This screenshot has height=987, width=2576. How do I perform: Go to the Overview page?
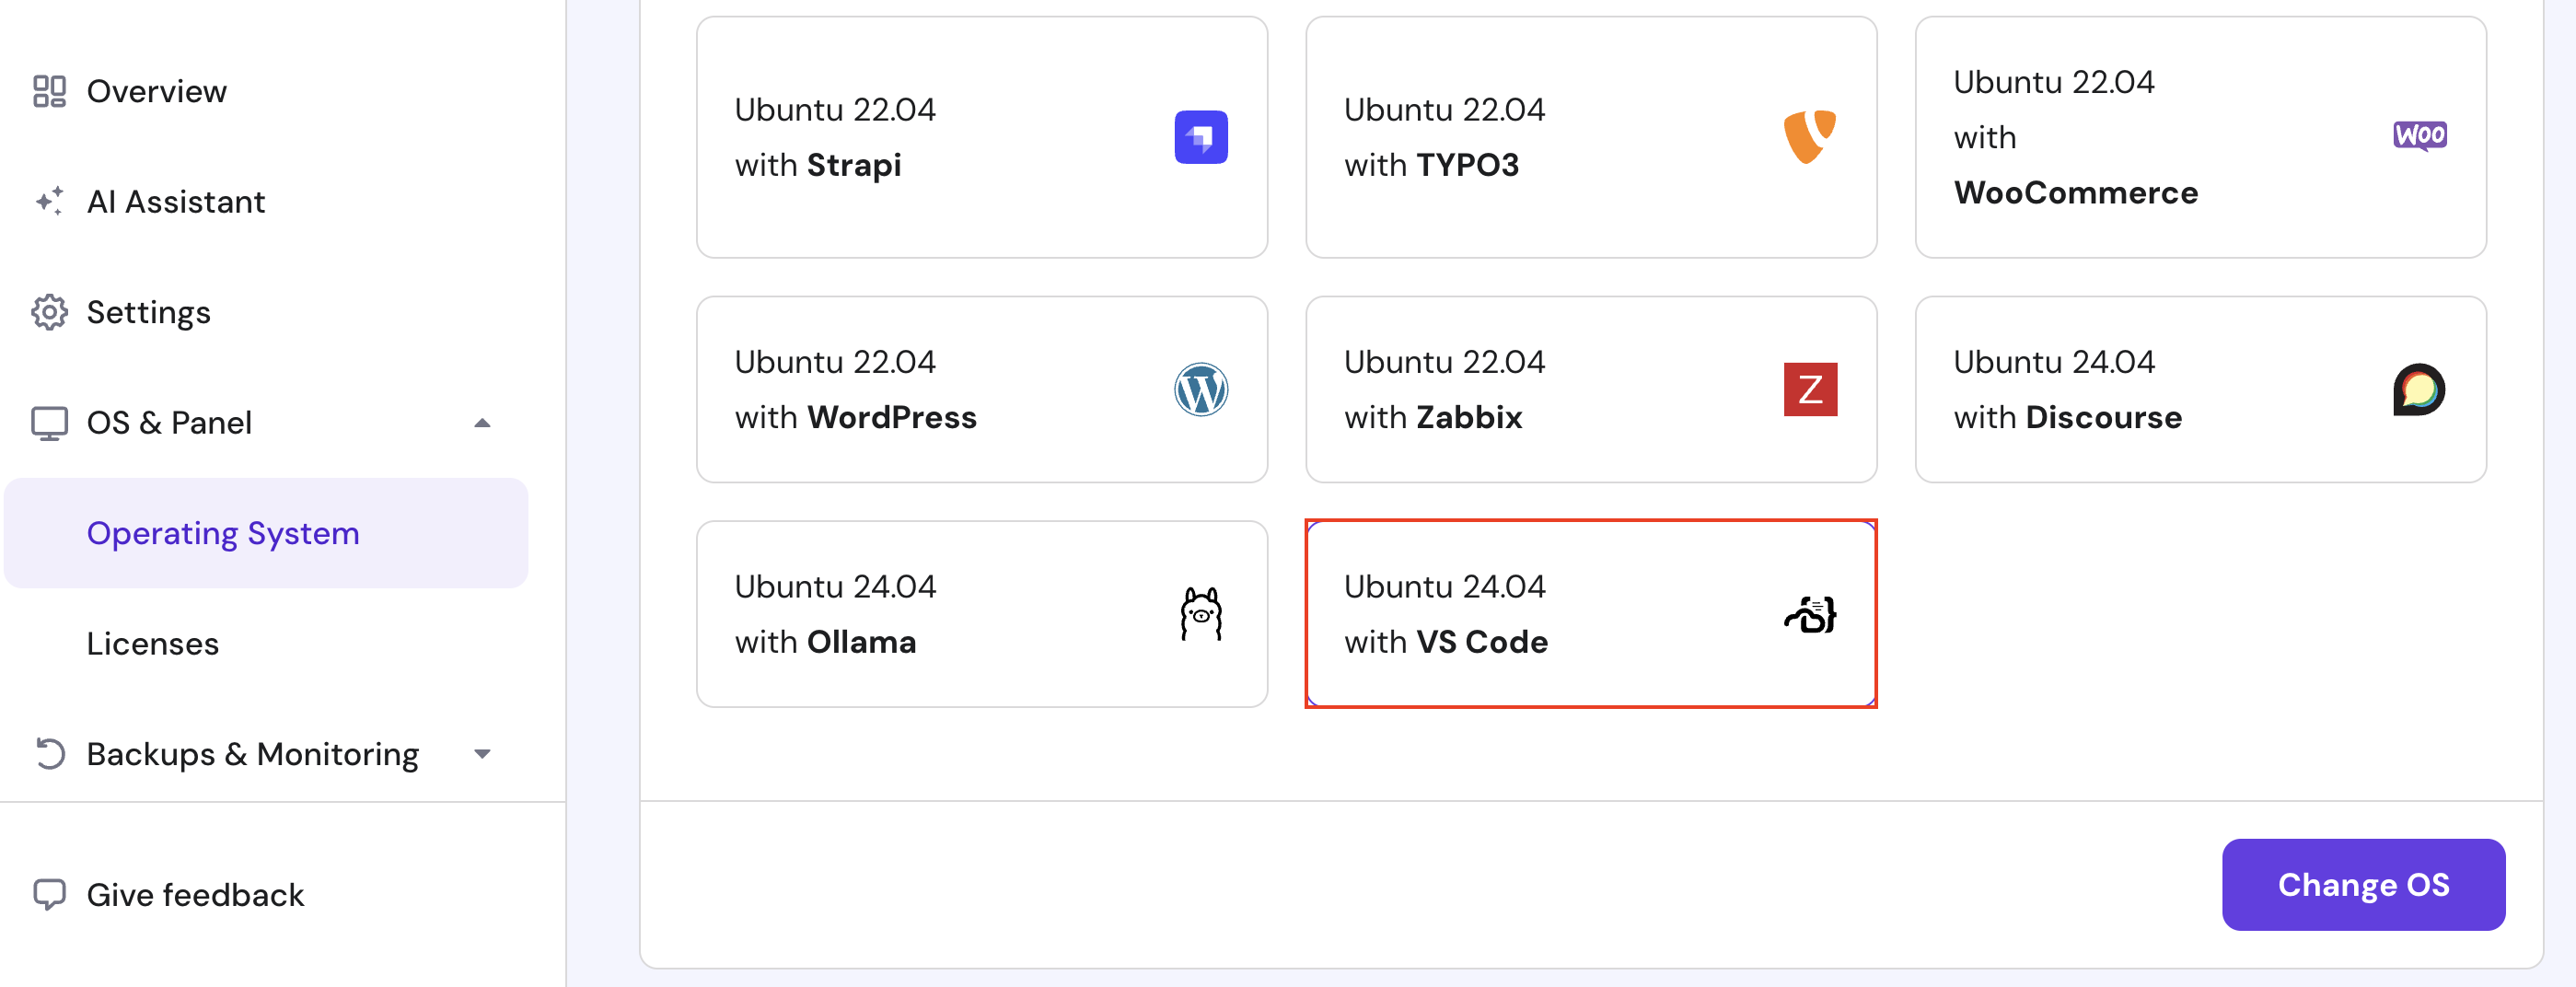click(156, 91)
